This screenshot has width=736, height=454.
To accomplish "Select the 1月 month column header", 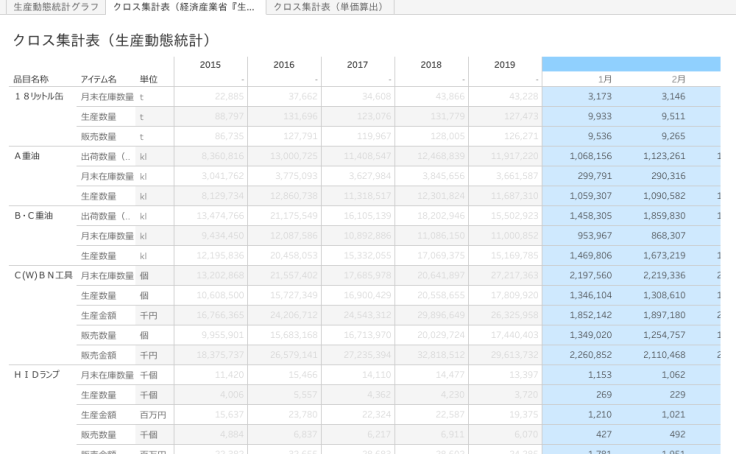I will click(605, 78).
